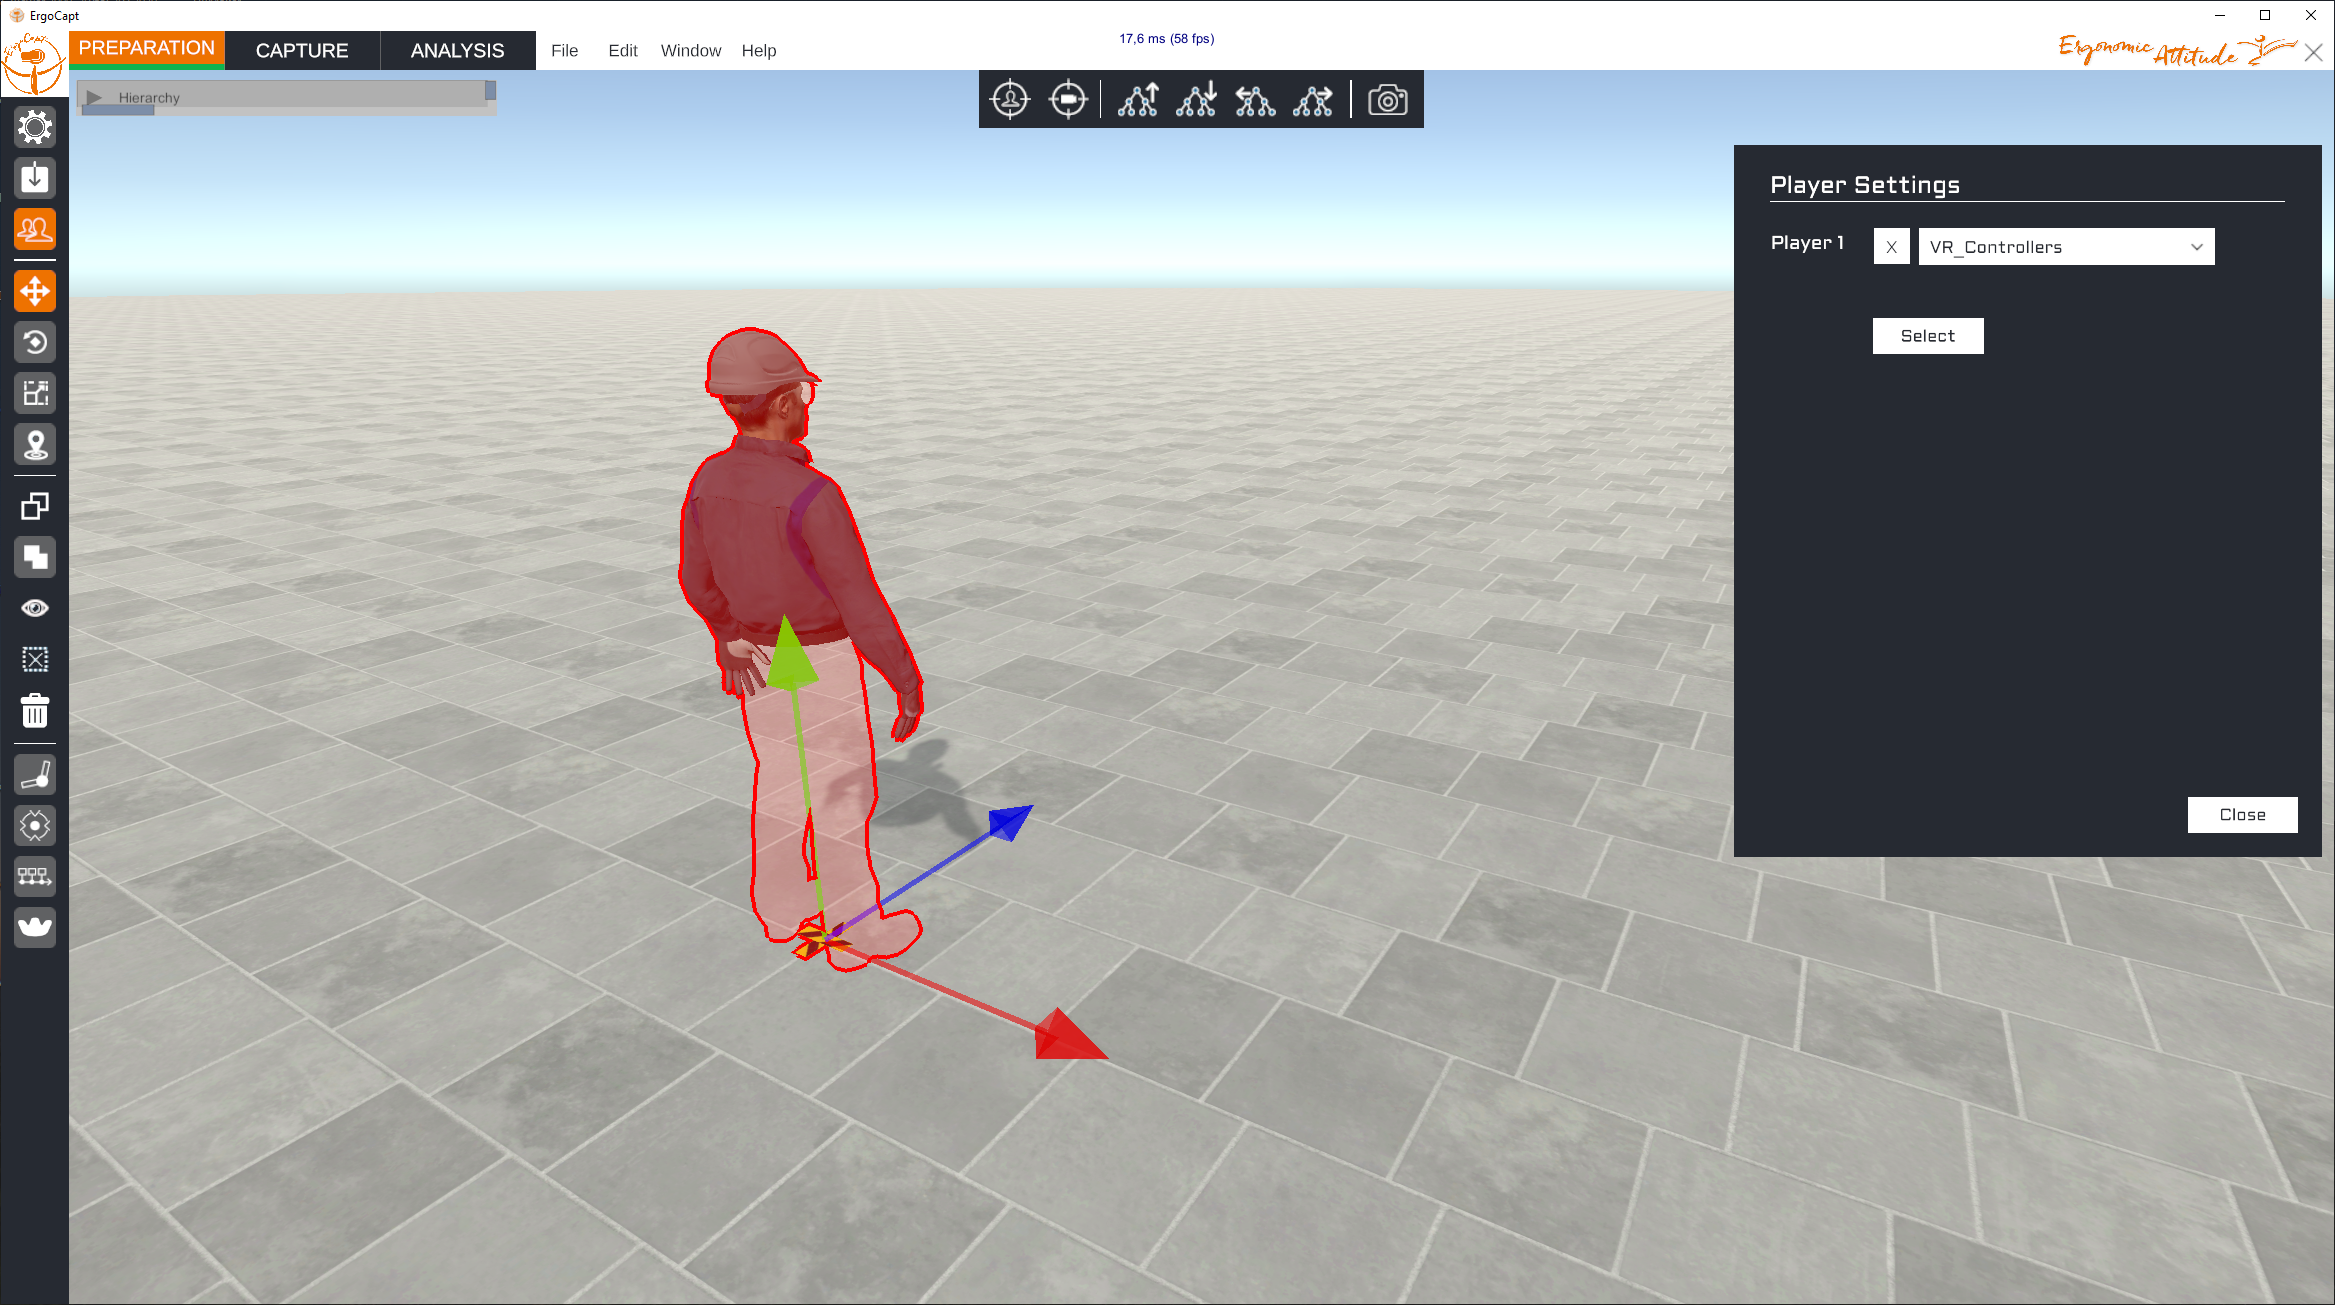This screenshot has height=1305, width=2335.
Task: Open the Help menu
Action: (x=759, y=51)
